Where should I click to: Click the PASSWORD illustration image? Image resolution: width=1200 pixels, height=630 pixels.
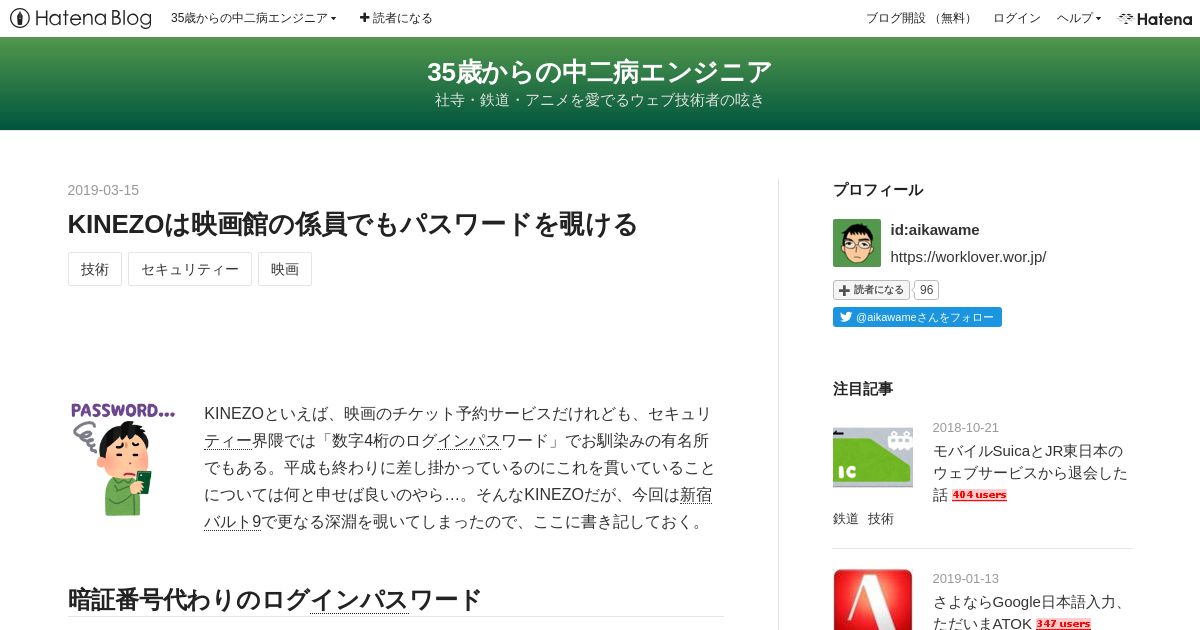click(x=122, y=459)
